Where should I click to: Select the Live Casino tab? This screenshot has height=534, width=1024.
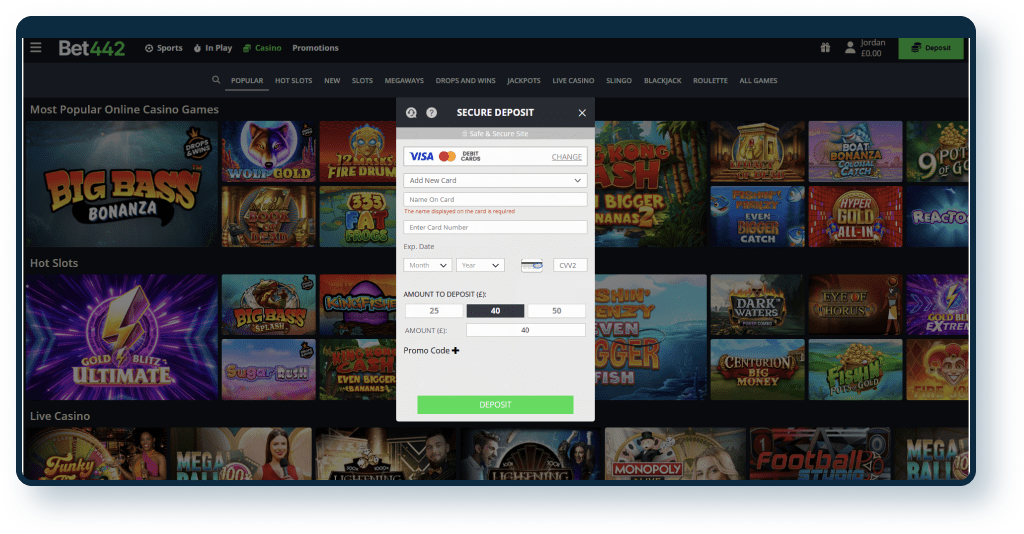click(x=573, y=80)
